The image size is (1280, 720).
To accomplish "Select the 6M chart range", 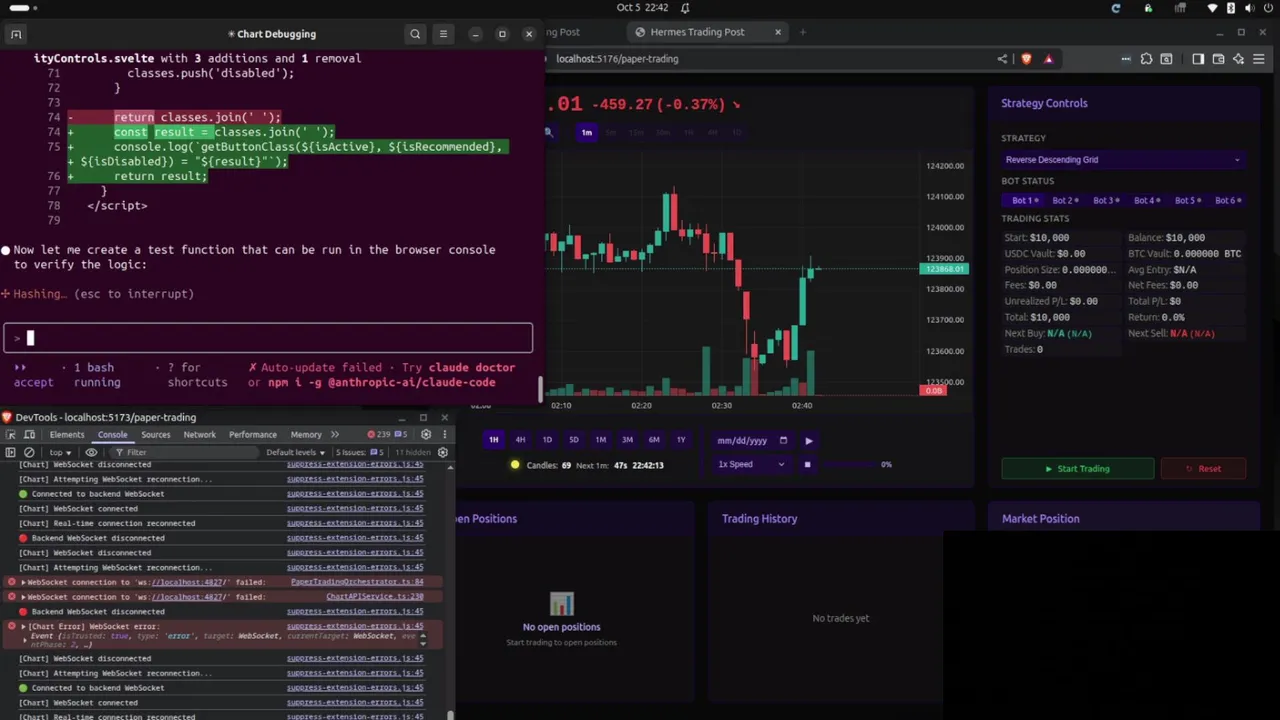I will (x=654, y=440).
